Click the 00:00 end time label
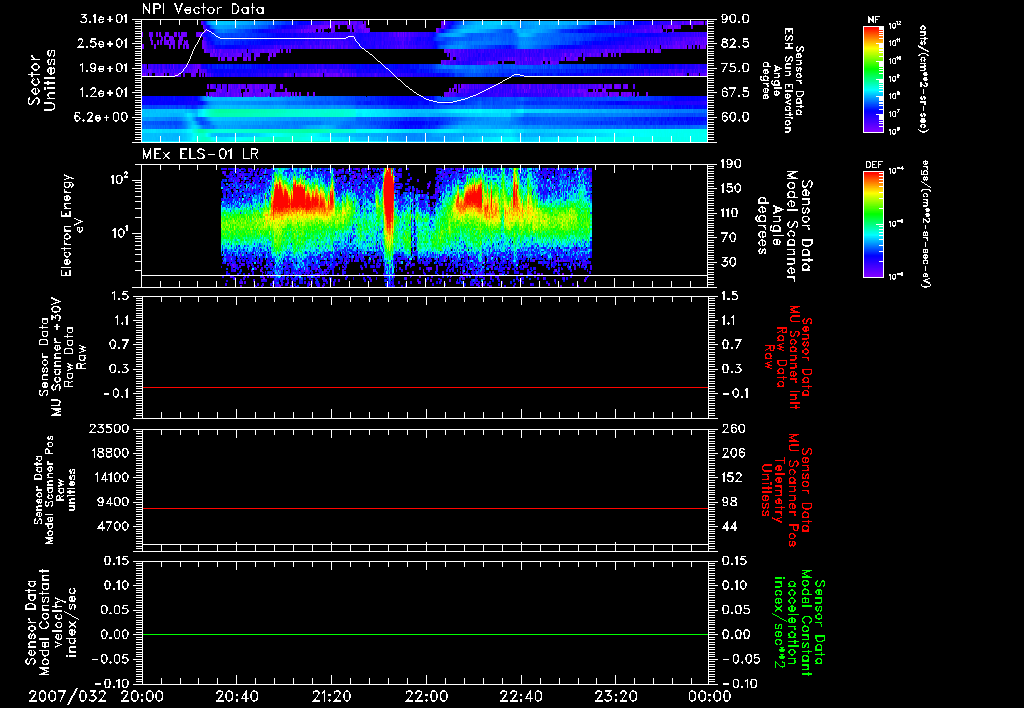 (710, 695)
